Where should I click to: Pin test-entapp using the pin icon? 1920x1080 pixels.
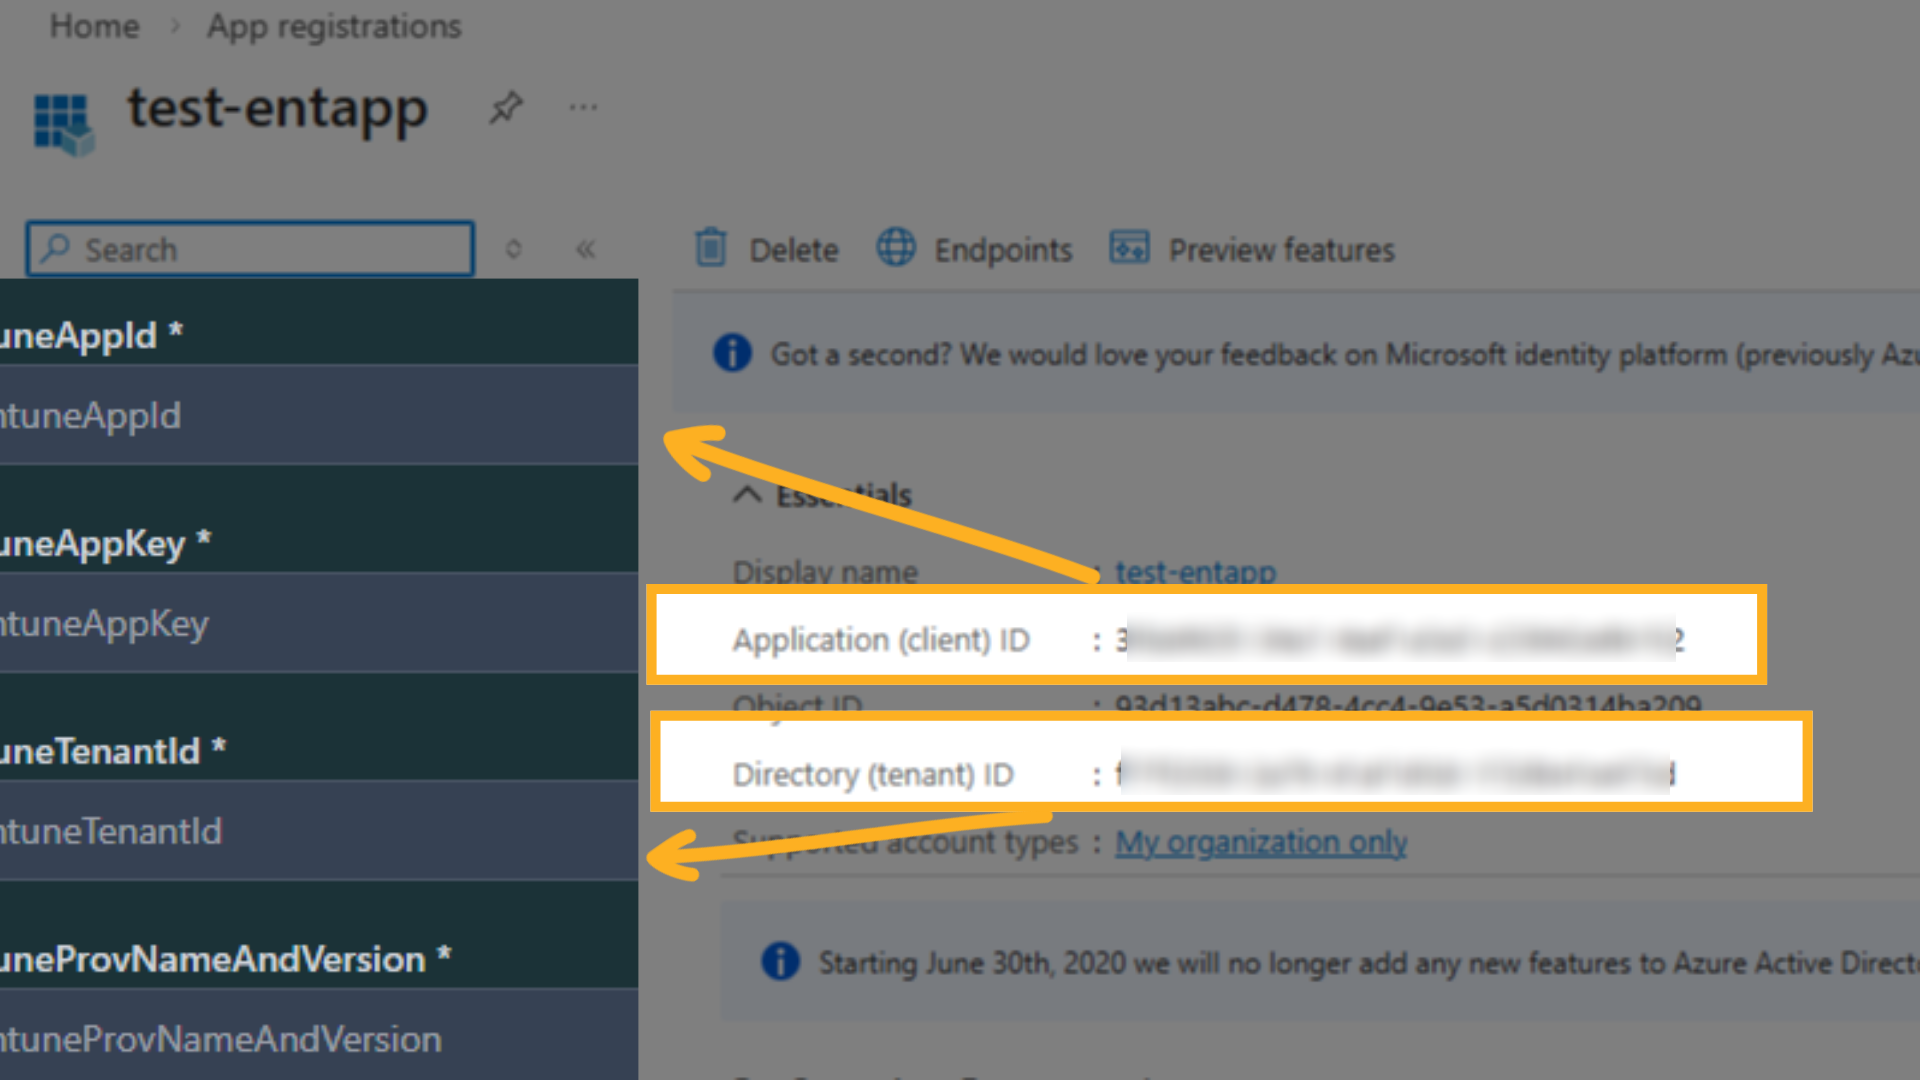(x=505, y=107)
